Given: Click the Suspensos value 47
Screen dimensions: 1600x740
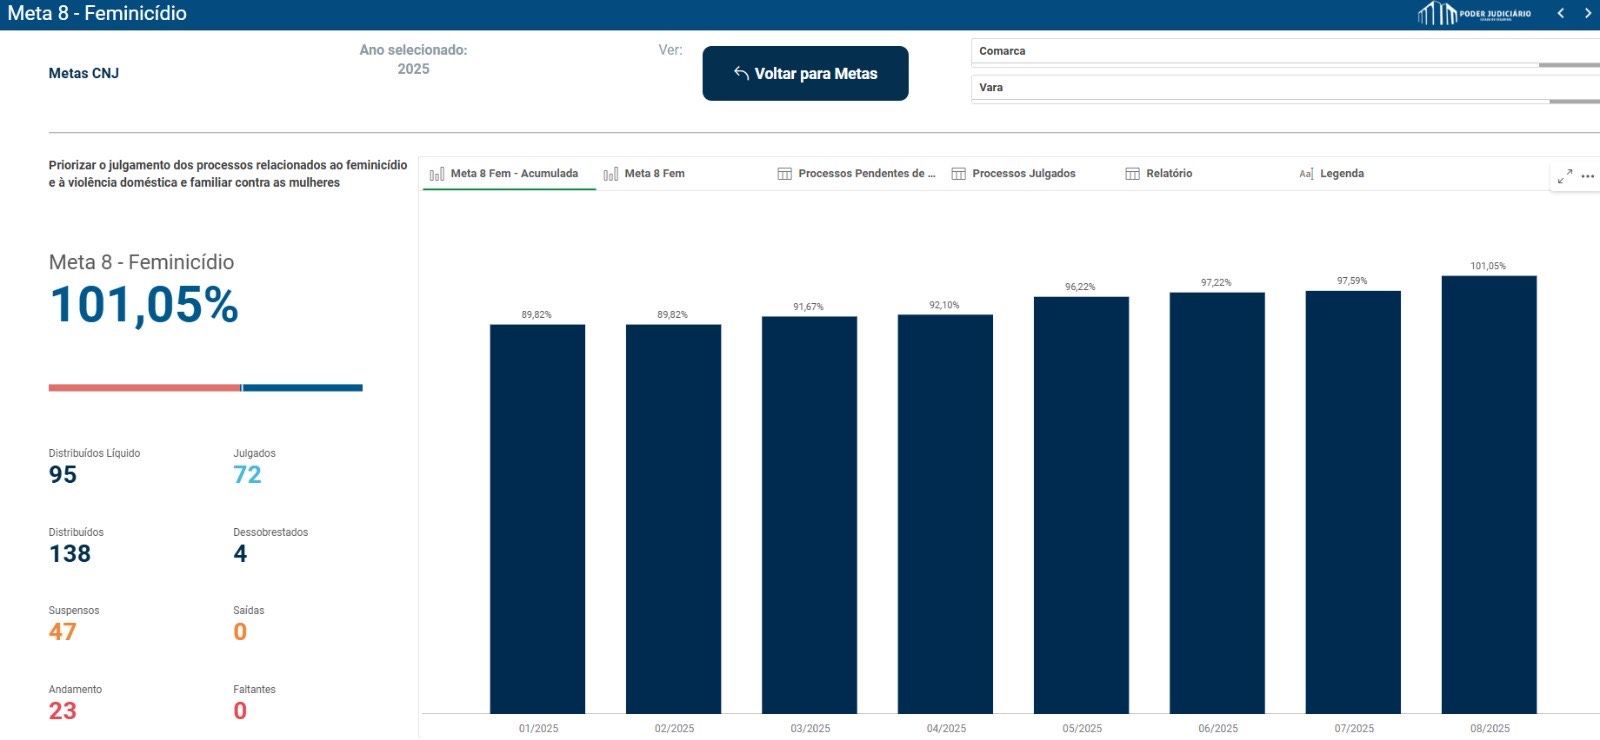Looking at the screenshot, I should pyautogui.click(x=62, y=632).
